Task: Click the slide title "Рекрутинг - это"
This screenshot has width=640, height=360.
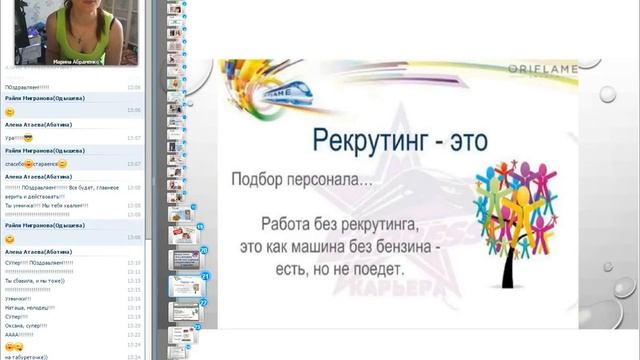Action: [x=400, y=141]
